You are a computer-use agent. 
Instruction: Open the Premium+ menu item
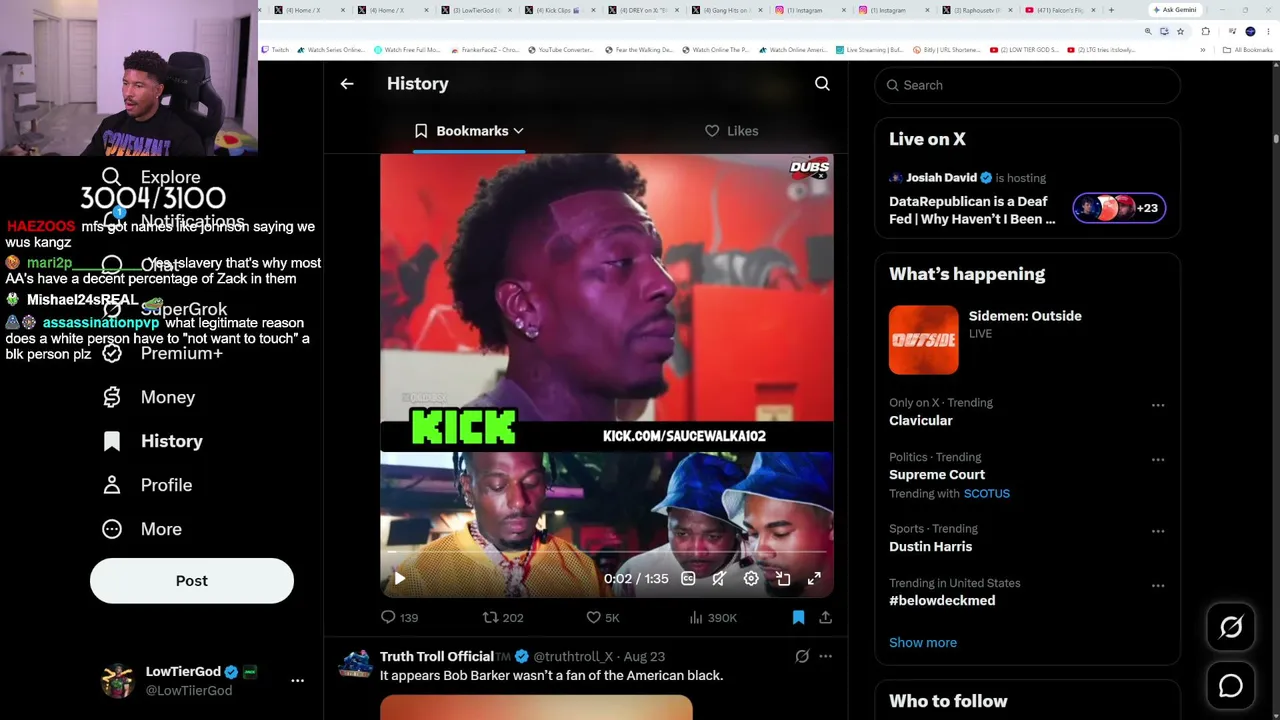(182, 353)
